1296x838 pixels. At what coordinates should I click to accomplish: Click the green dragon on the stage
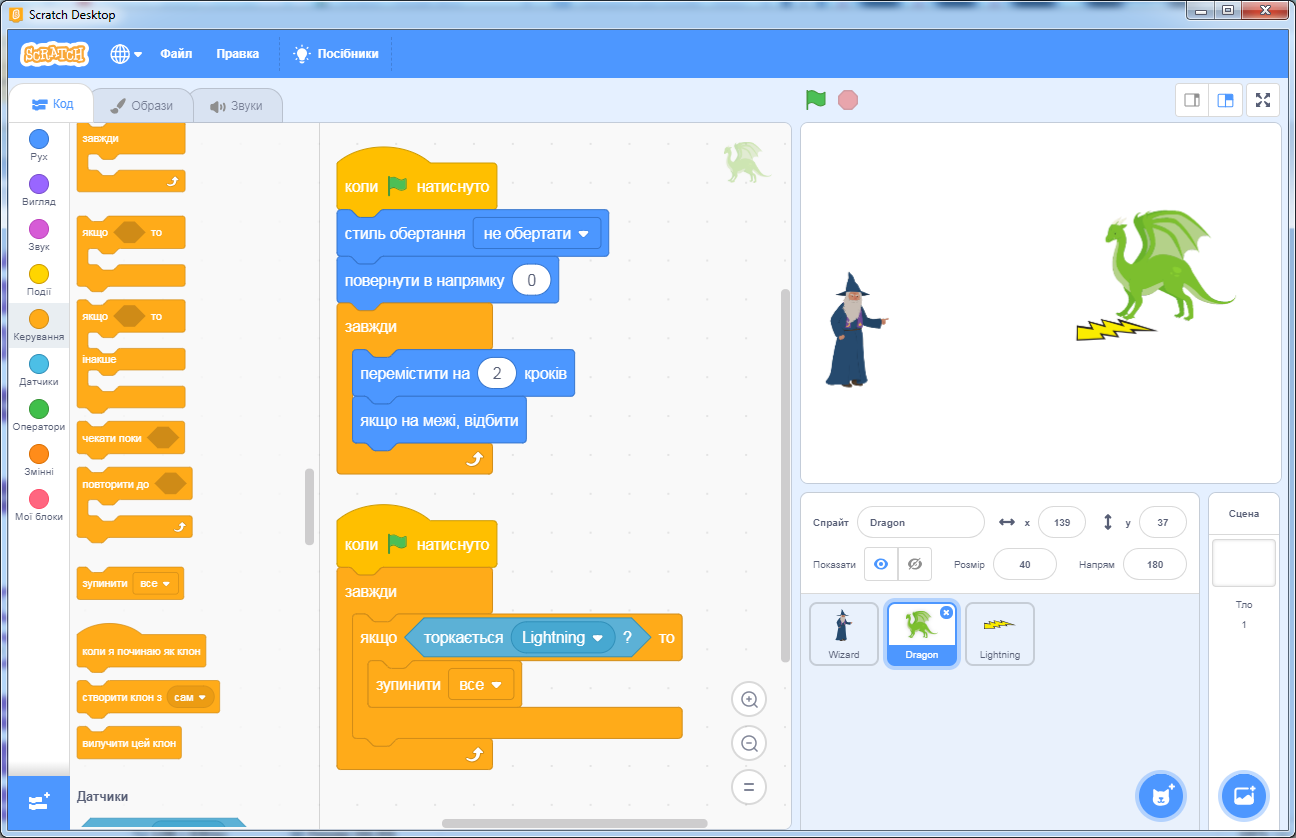[1167, 265]
